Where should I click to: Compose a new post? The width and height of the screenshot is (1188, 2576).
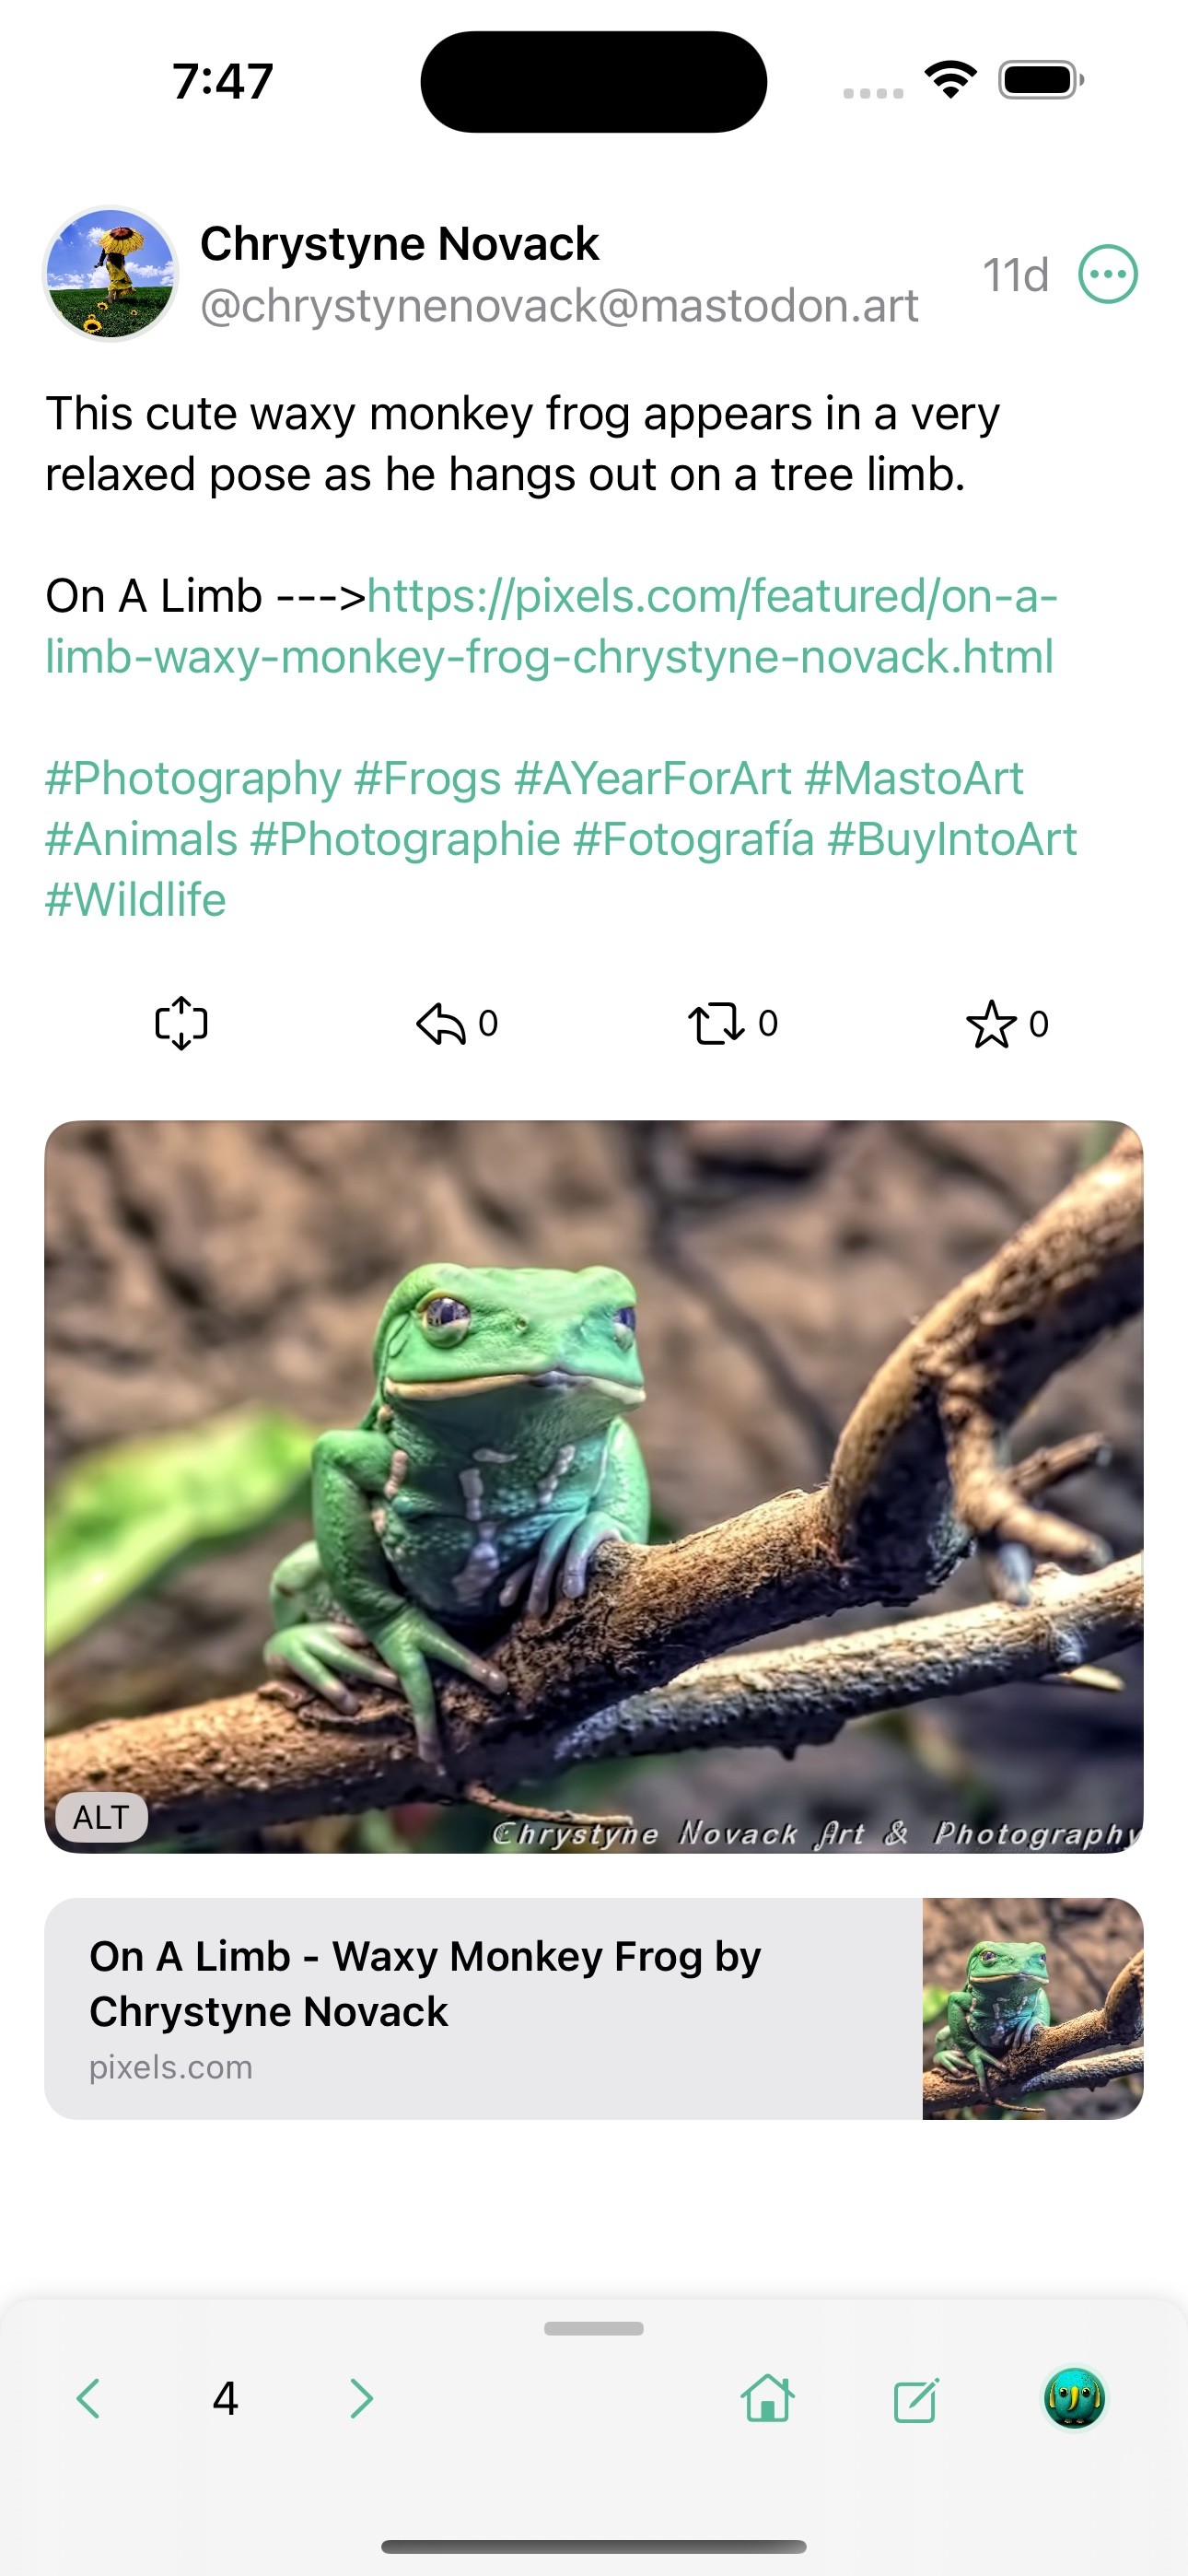(x=916, y=2398)
